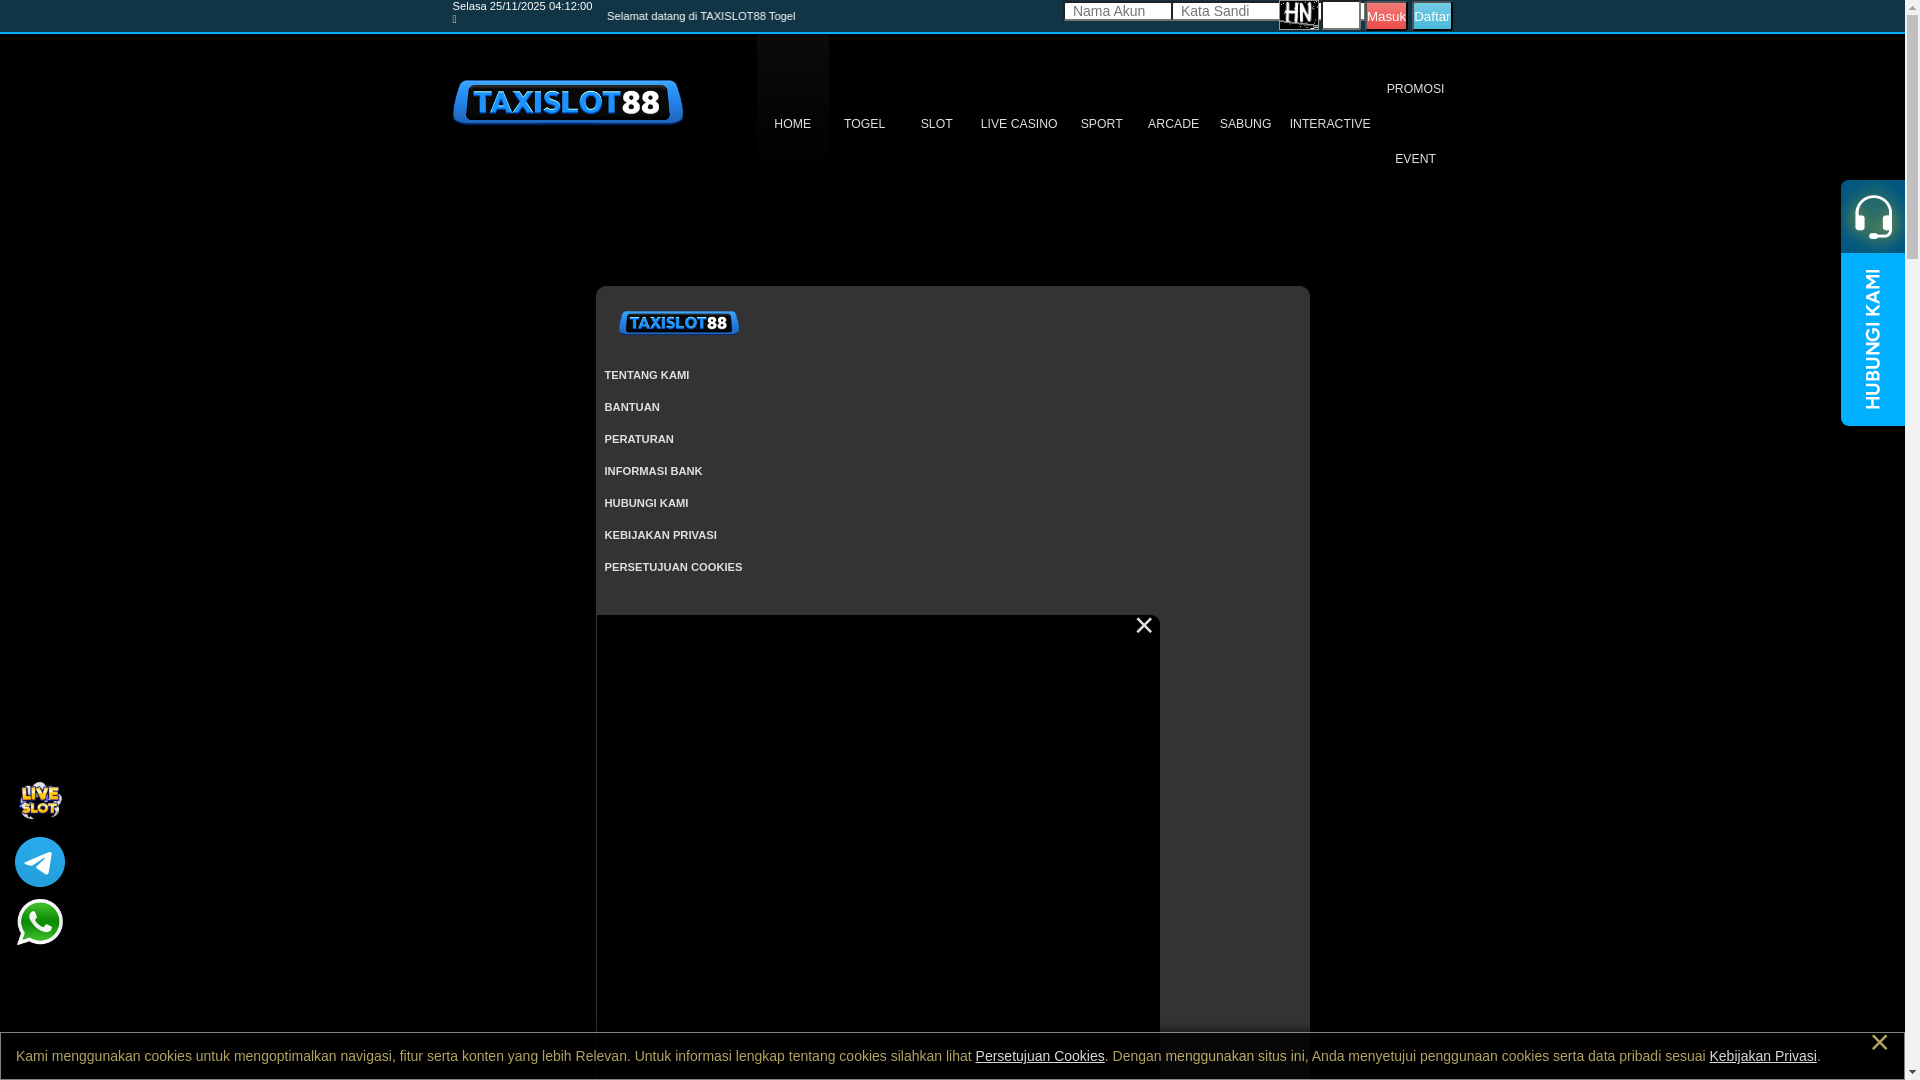Screen dimensions: 1920x1080
Task: Click the captcha image
Action: 1299,15
